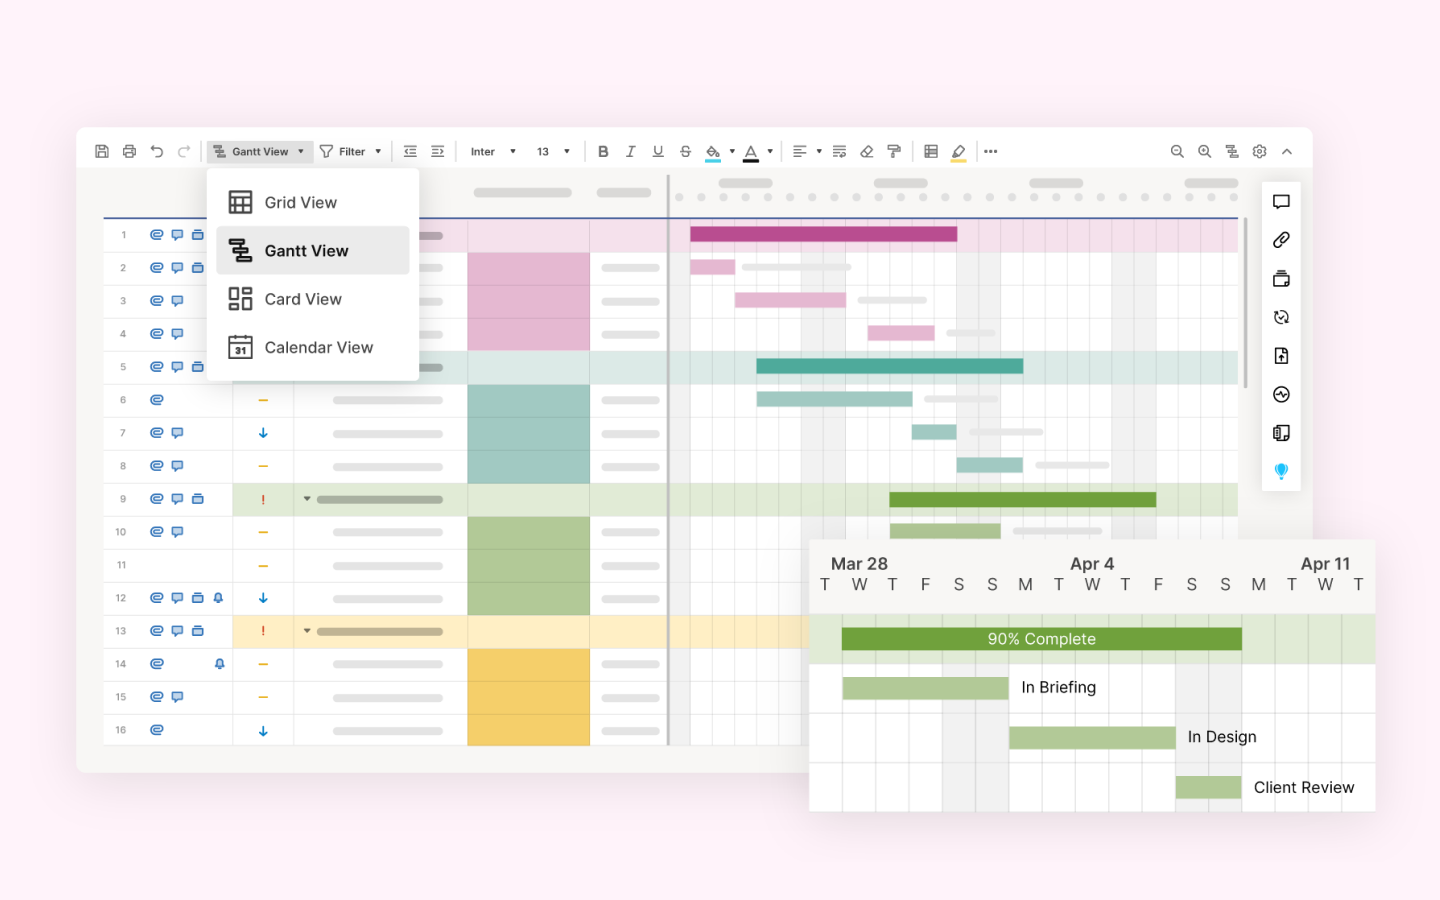
Task: Open the Filter dropdown
Action: [x=352, y=151]
